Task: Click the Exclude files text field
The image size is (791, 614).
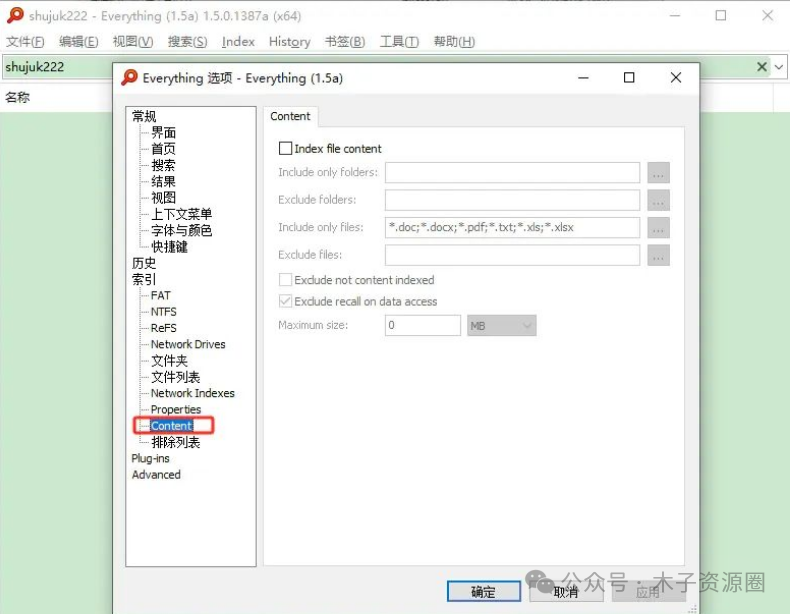Action: pos(512,255)
